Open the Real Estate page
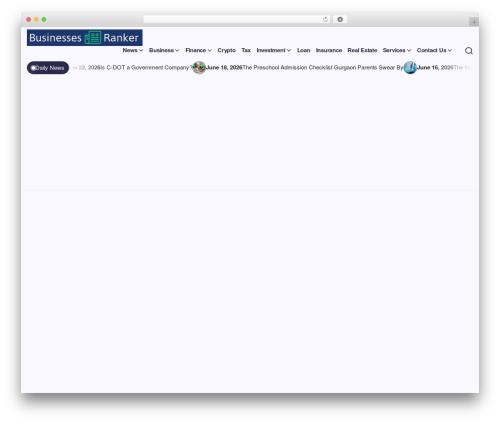 (362, 50)
